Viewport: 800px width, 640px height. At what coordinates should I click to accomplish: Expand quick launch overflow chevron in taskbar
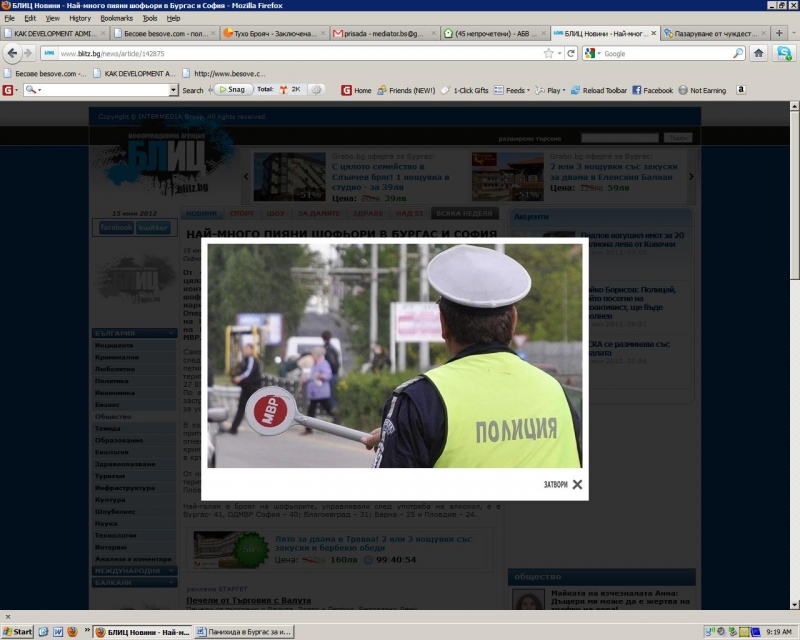pyautogui.click(x=87, y=629)
